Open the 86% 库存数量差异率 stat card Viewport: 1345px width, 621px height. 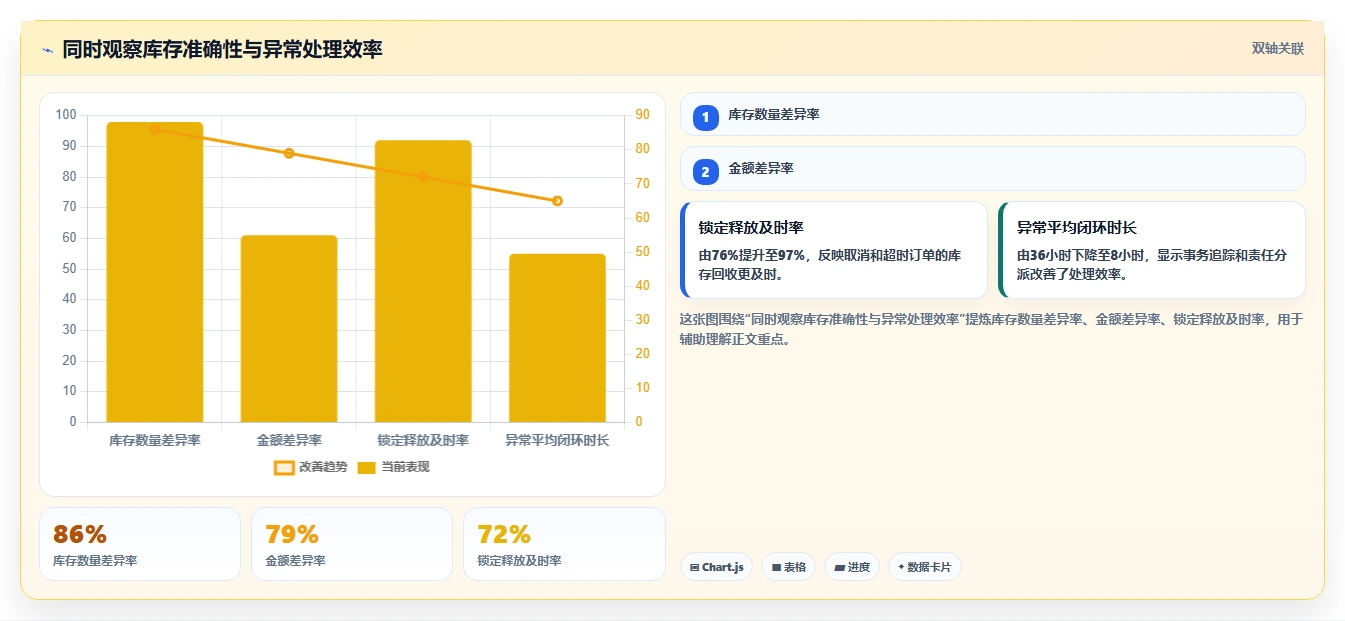click(140, 544)
